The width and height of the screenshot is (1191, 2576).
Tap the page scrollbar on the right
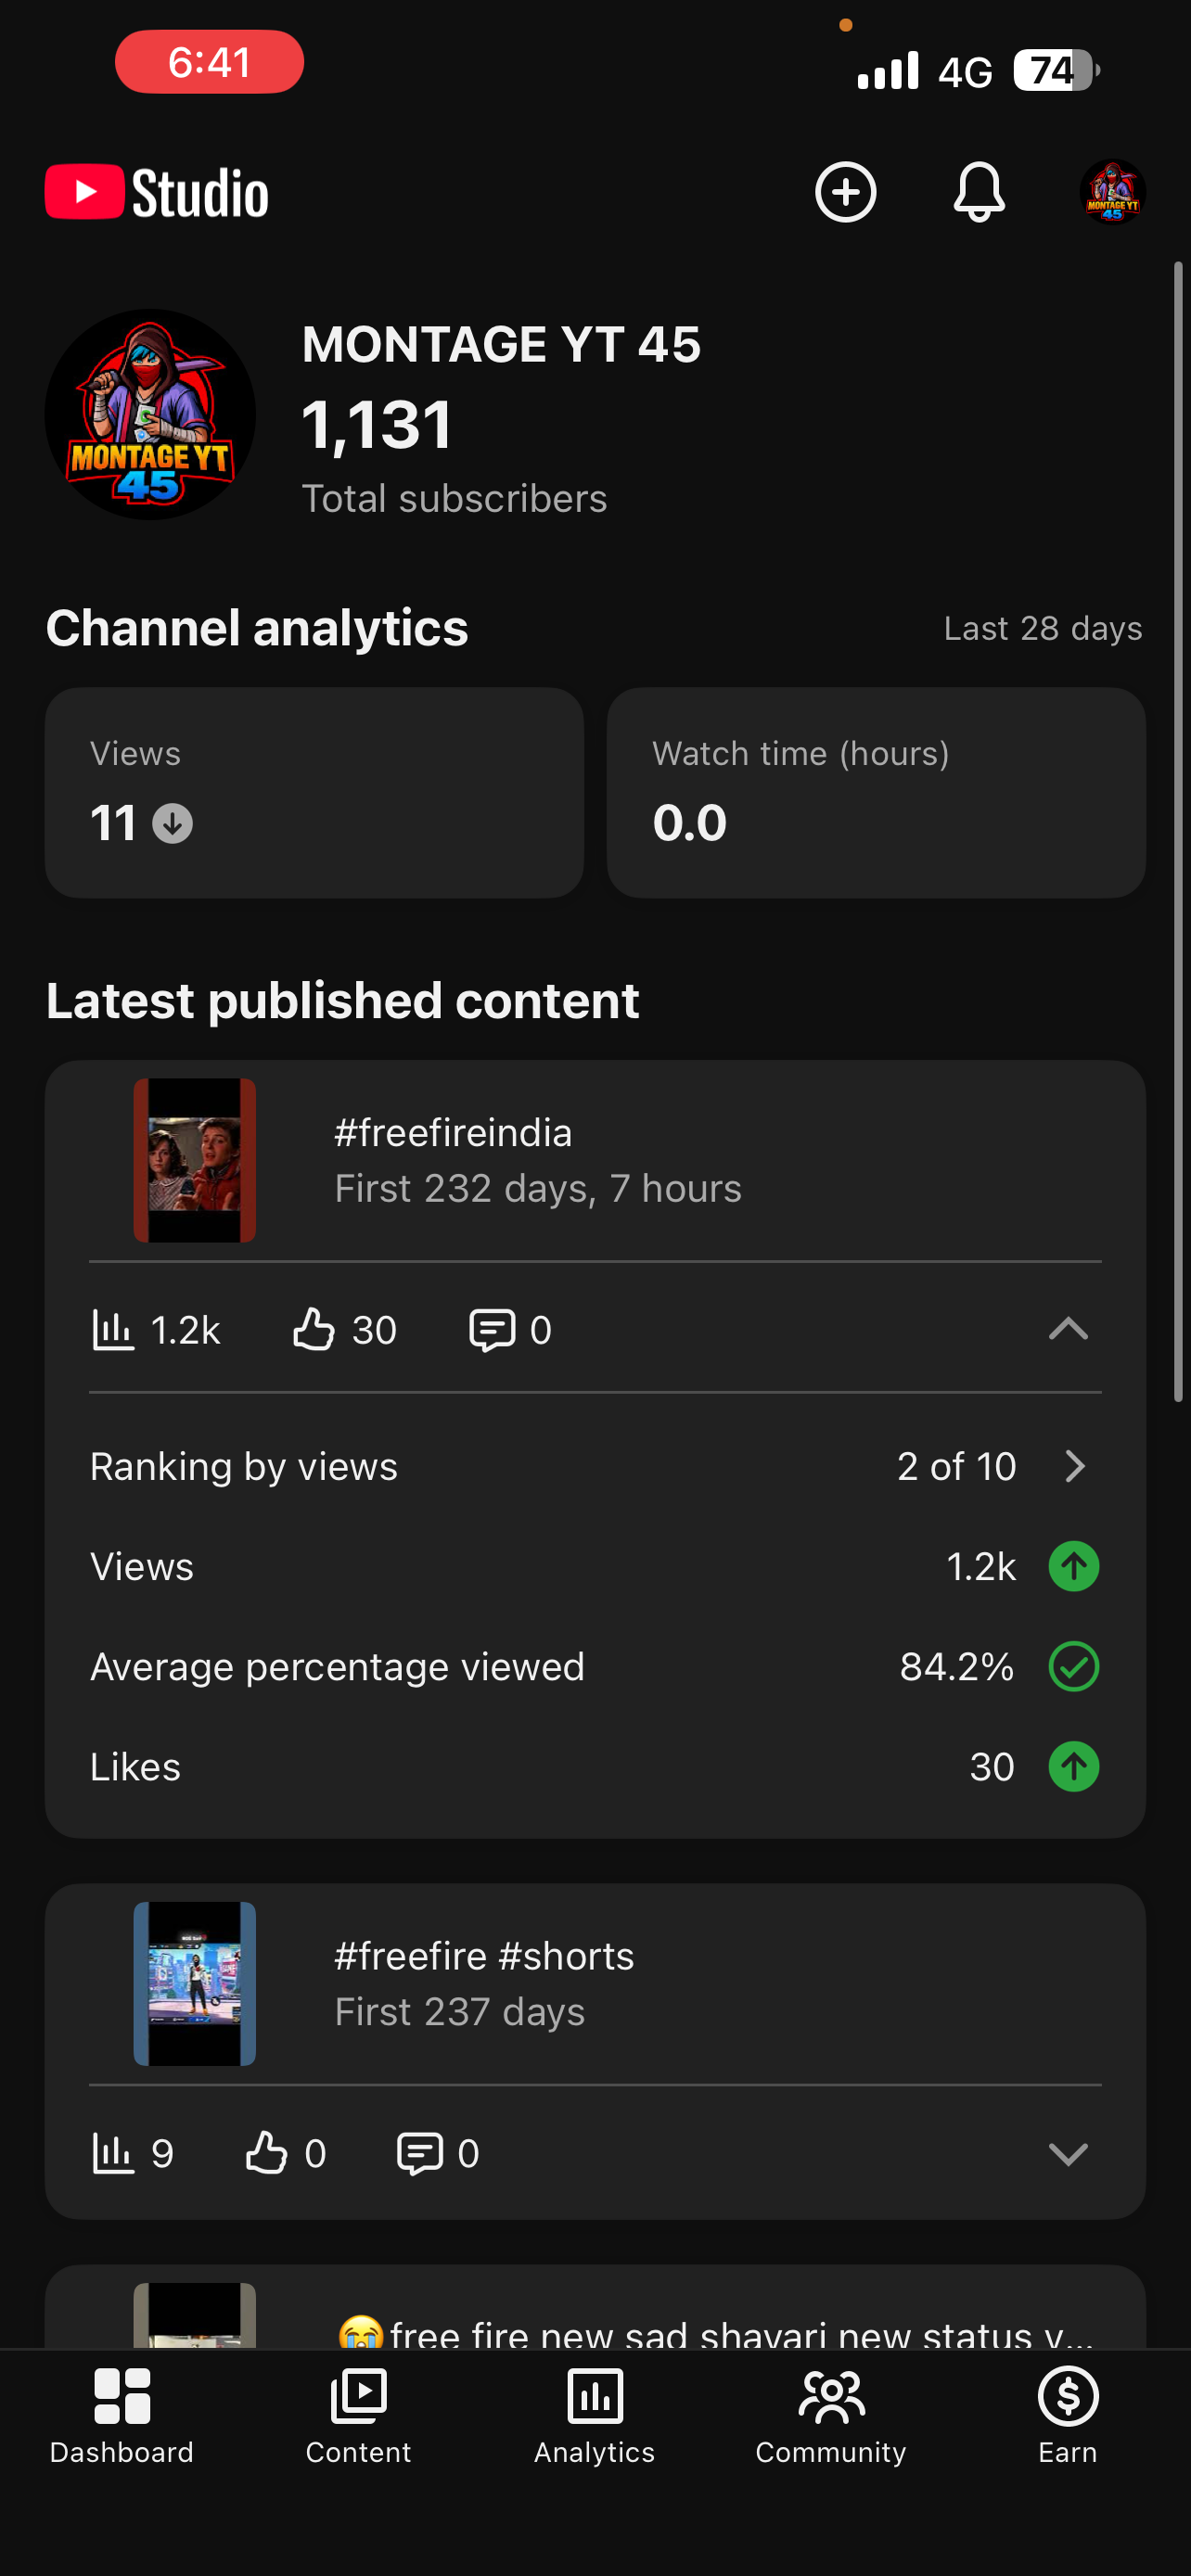1179,832
